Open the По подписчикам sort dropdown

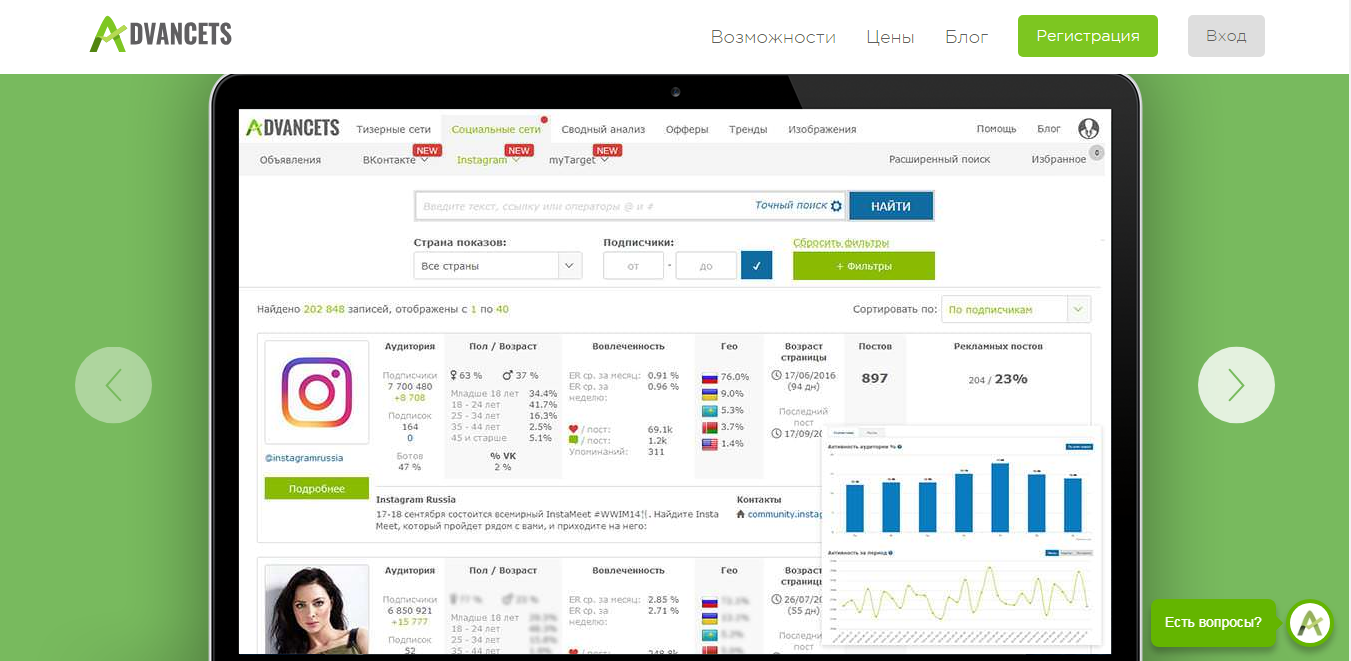pos(1016,309)
